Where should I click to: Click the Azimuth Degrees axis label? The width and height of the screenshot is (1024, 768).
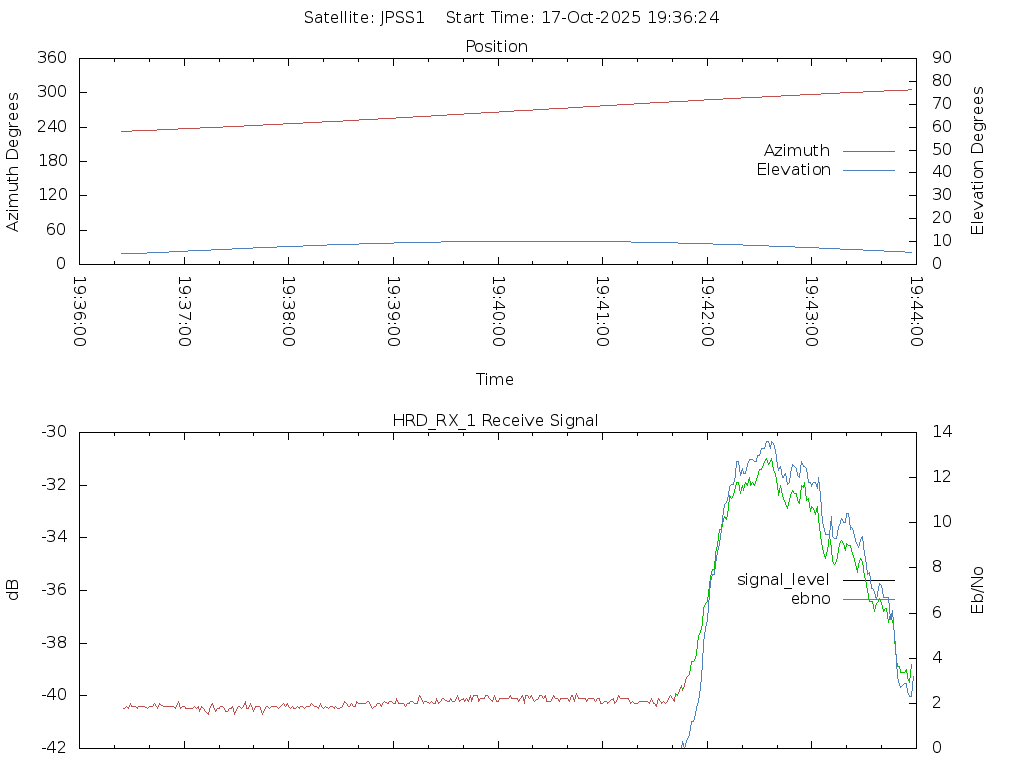(x=13, y=161)
